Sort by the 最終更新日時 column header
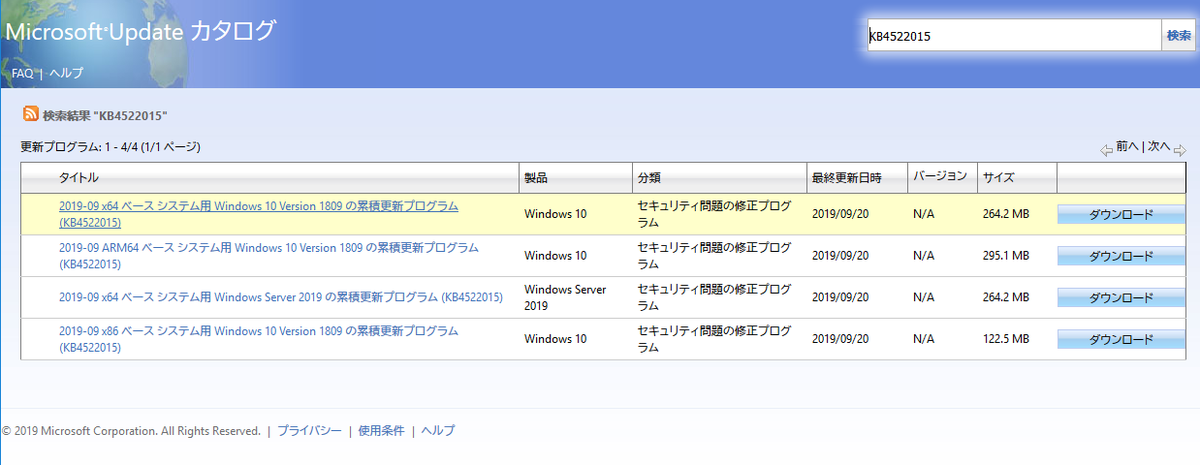1200x465 pixels. 846,178
